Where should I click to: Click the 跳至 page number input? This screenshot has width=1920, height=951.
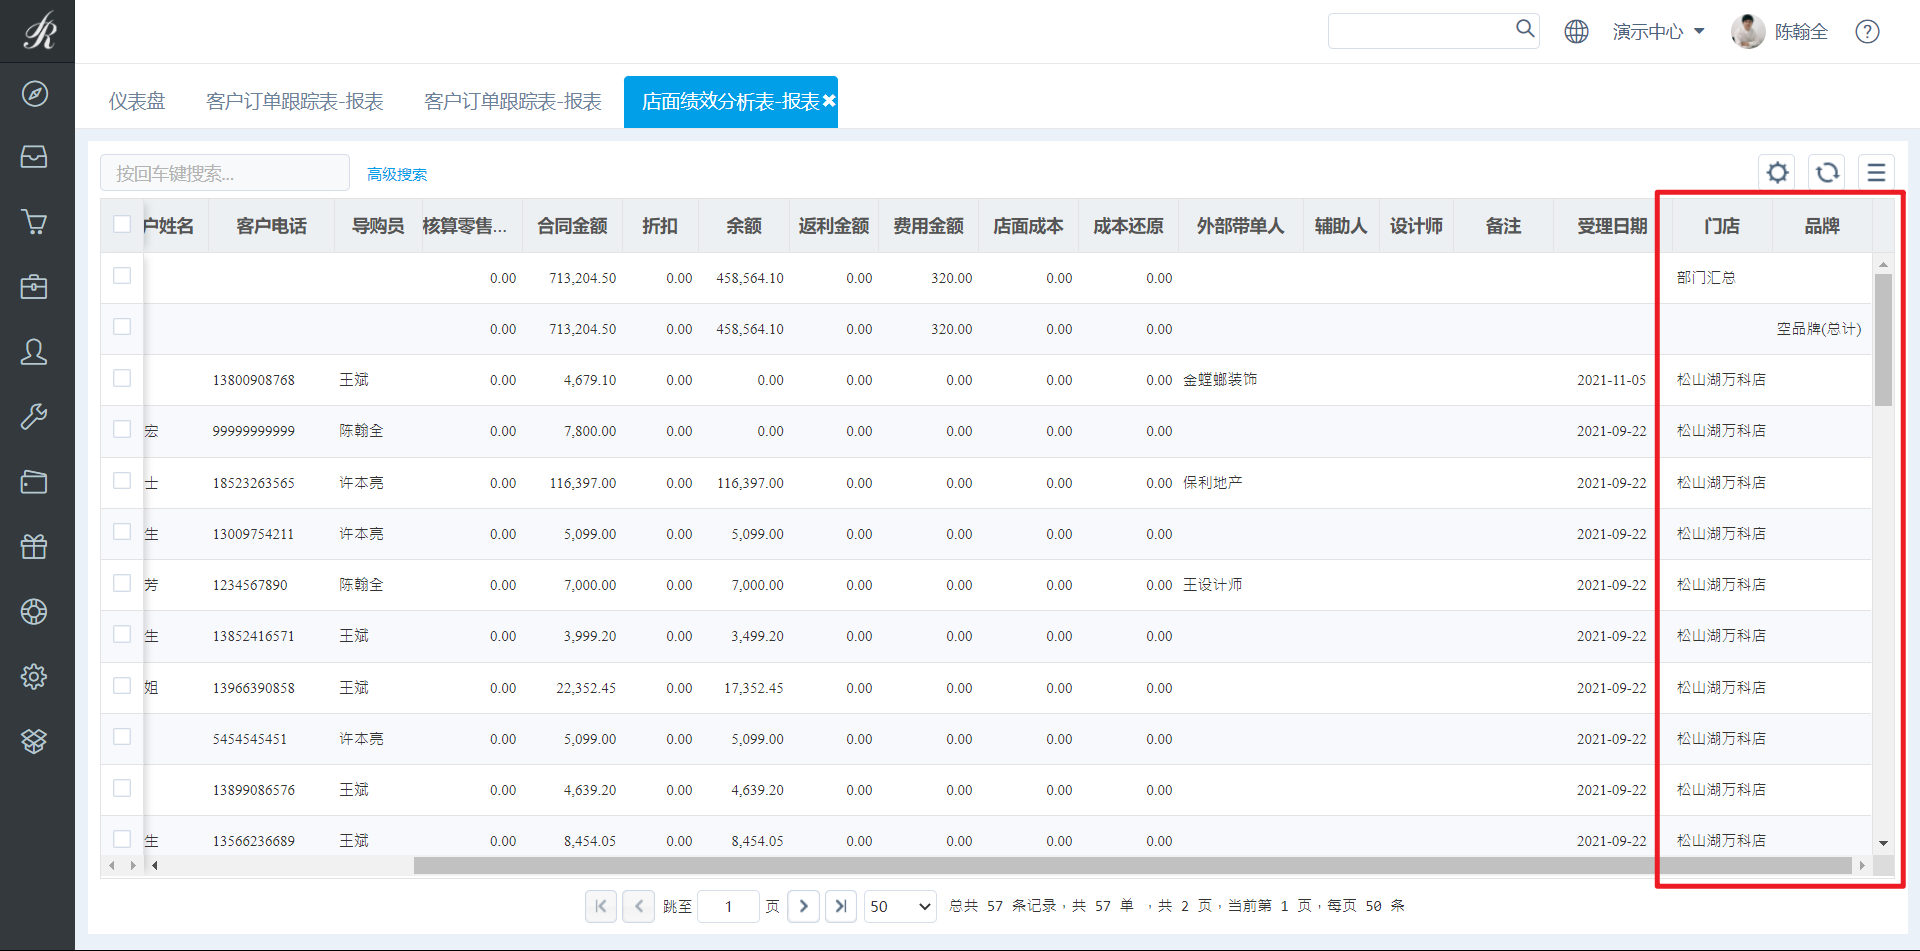click(728, 906)
